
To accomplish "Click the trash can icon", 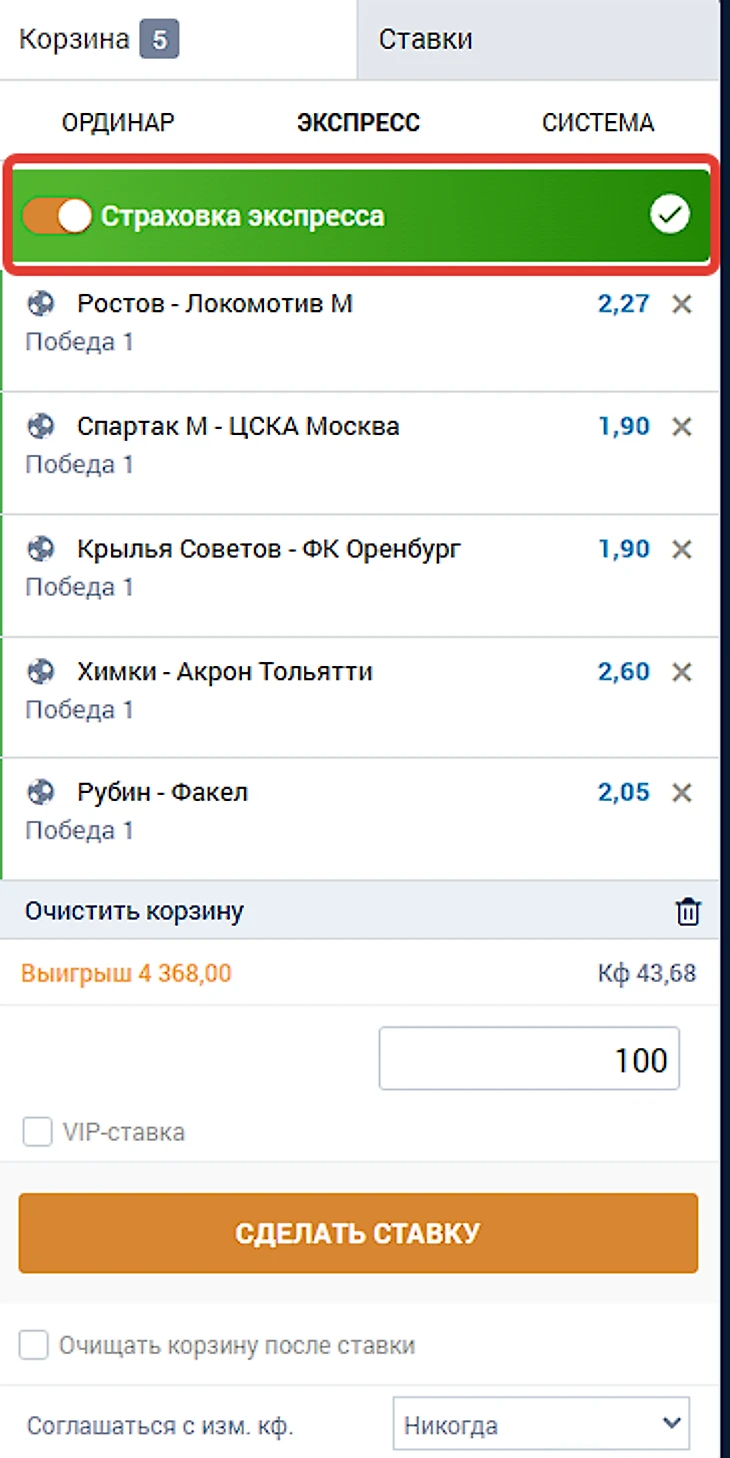I will coord(688,912).
